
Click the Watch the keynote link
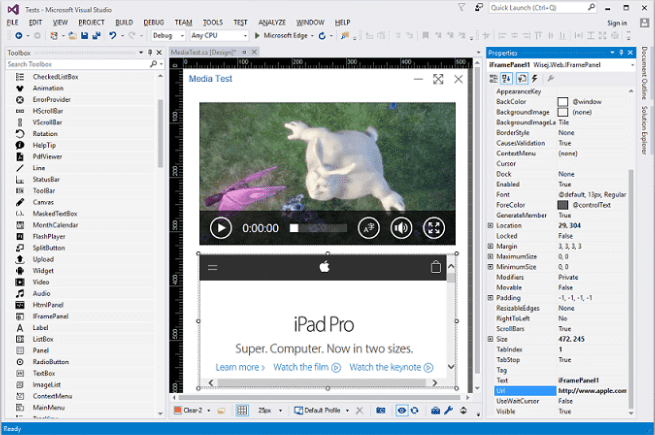(x=391, y=367)
